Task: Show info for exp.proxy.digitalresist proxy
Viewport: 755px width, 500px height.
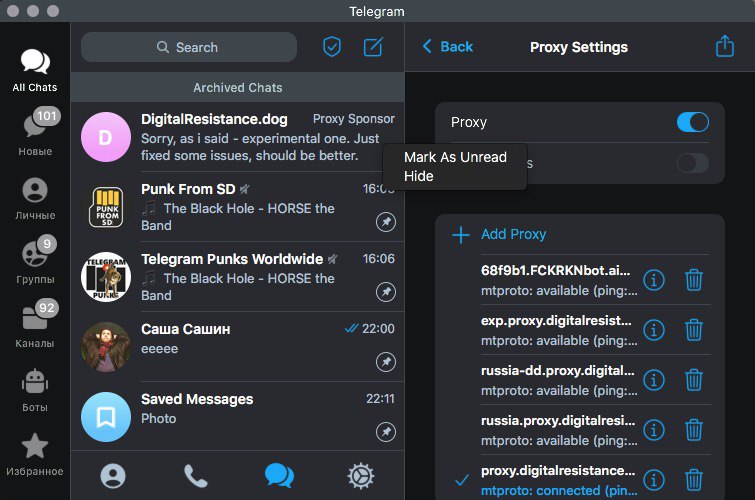Action: [654, 330]
